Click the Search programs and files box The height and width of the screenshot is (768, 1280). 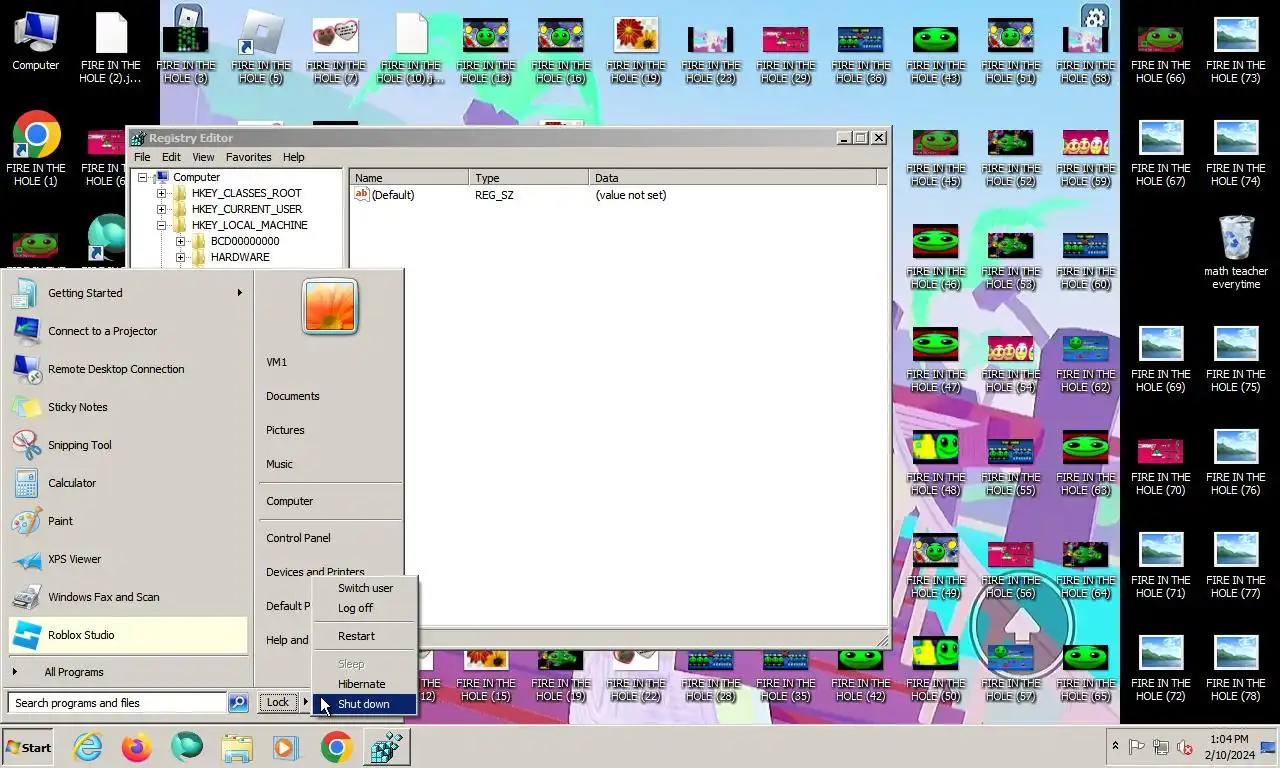point(118,703)
